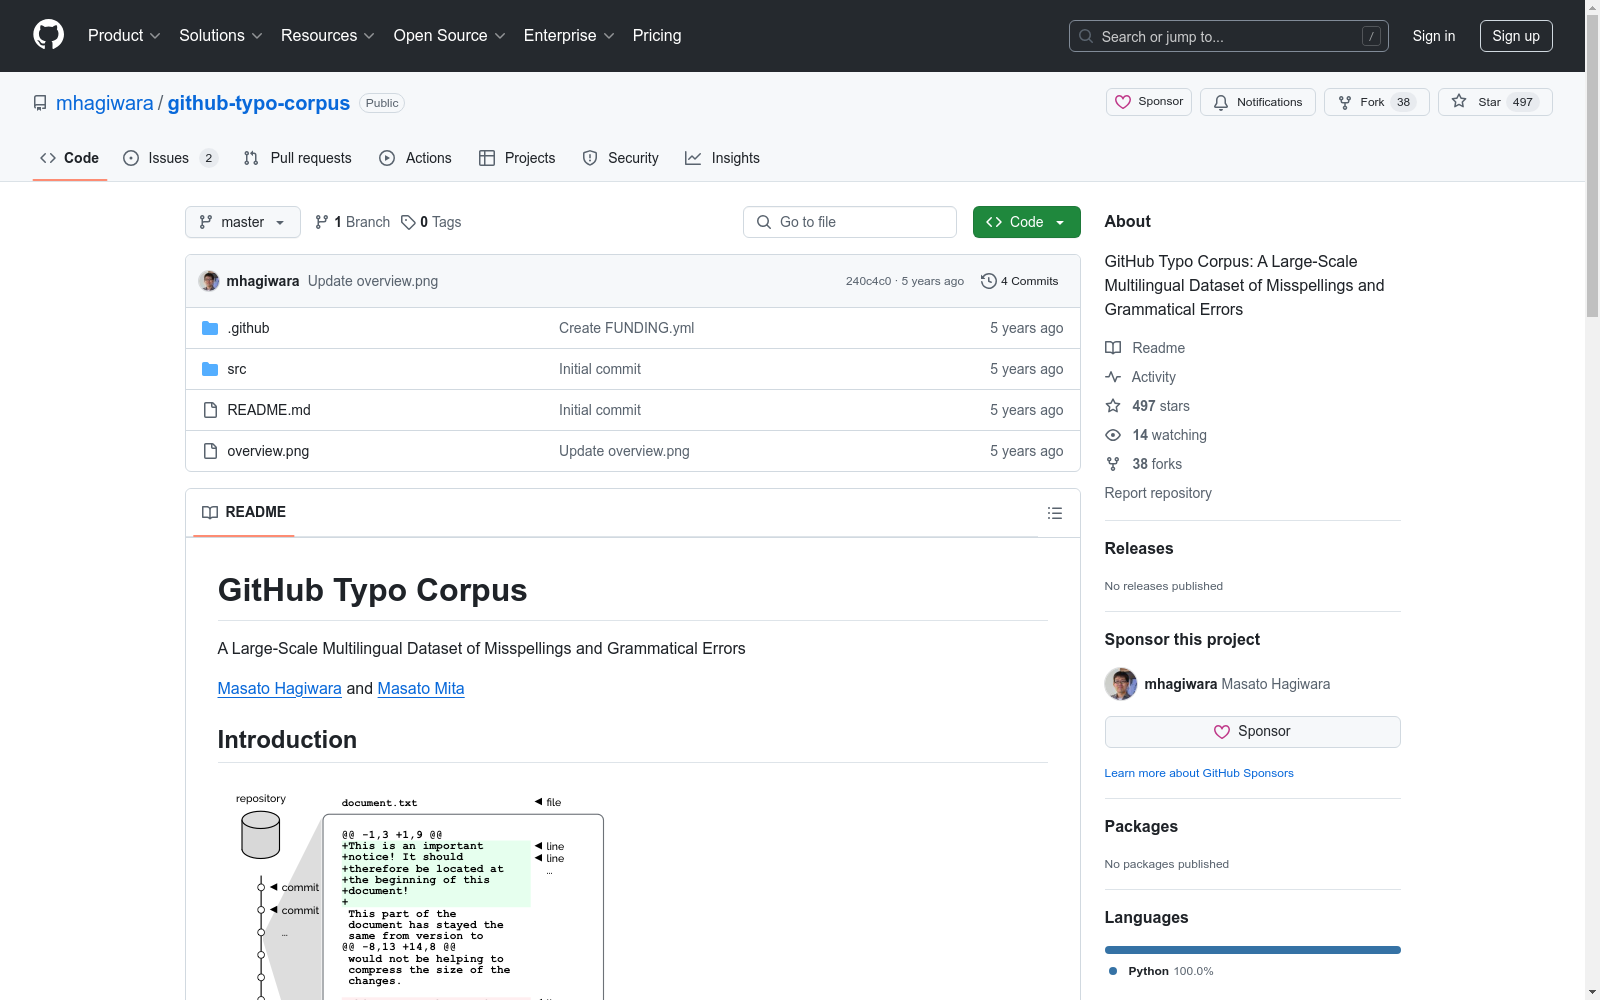Open the Masato Mita author link
Screen dimensions: 1600x1000
click(421, 688)
